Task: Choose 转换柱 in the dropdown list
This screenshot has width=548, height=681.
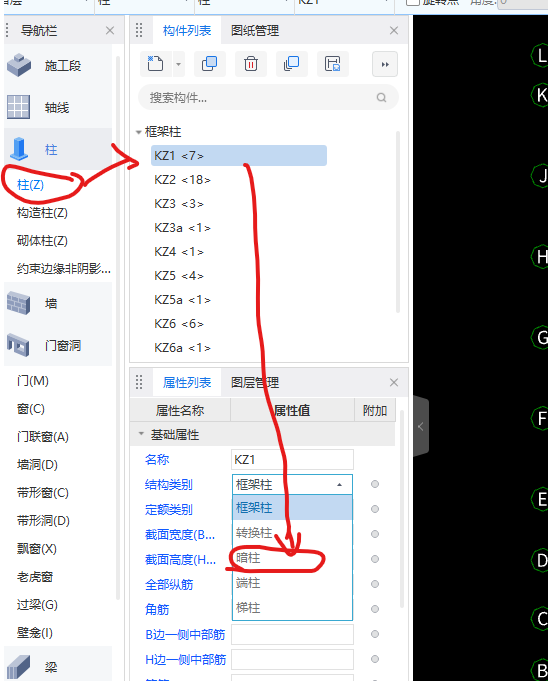Action: click(292, 532)
